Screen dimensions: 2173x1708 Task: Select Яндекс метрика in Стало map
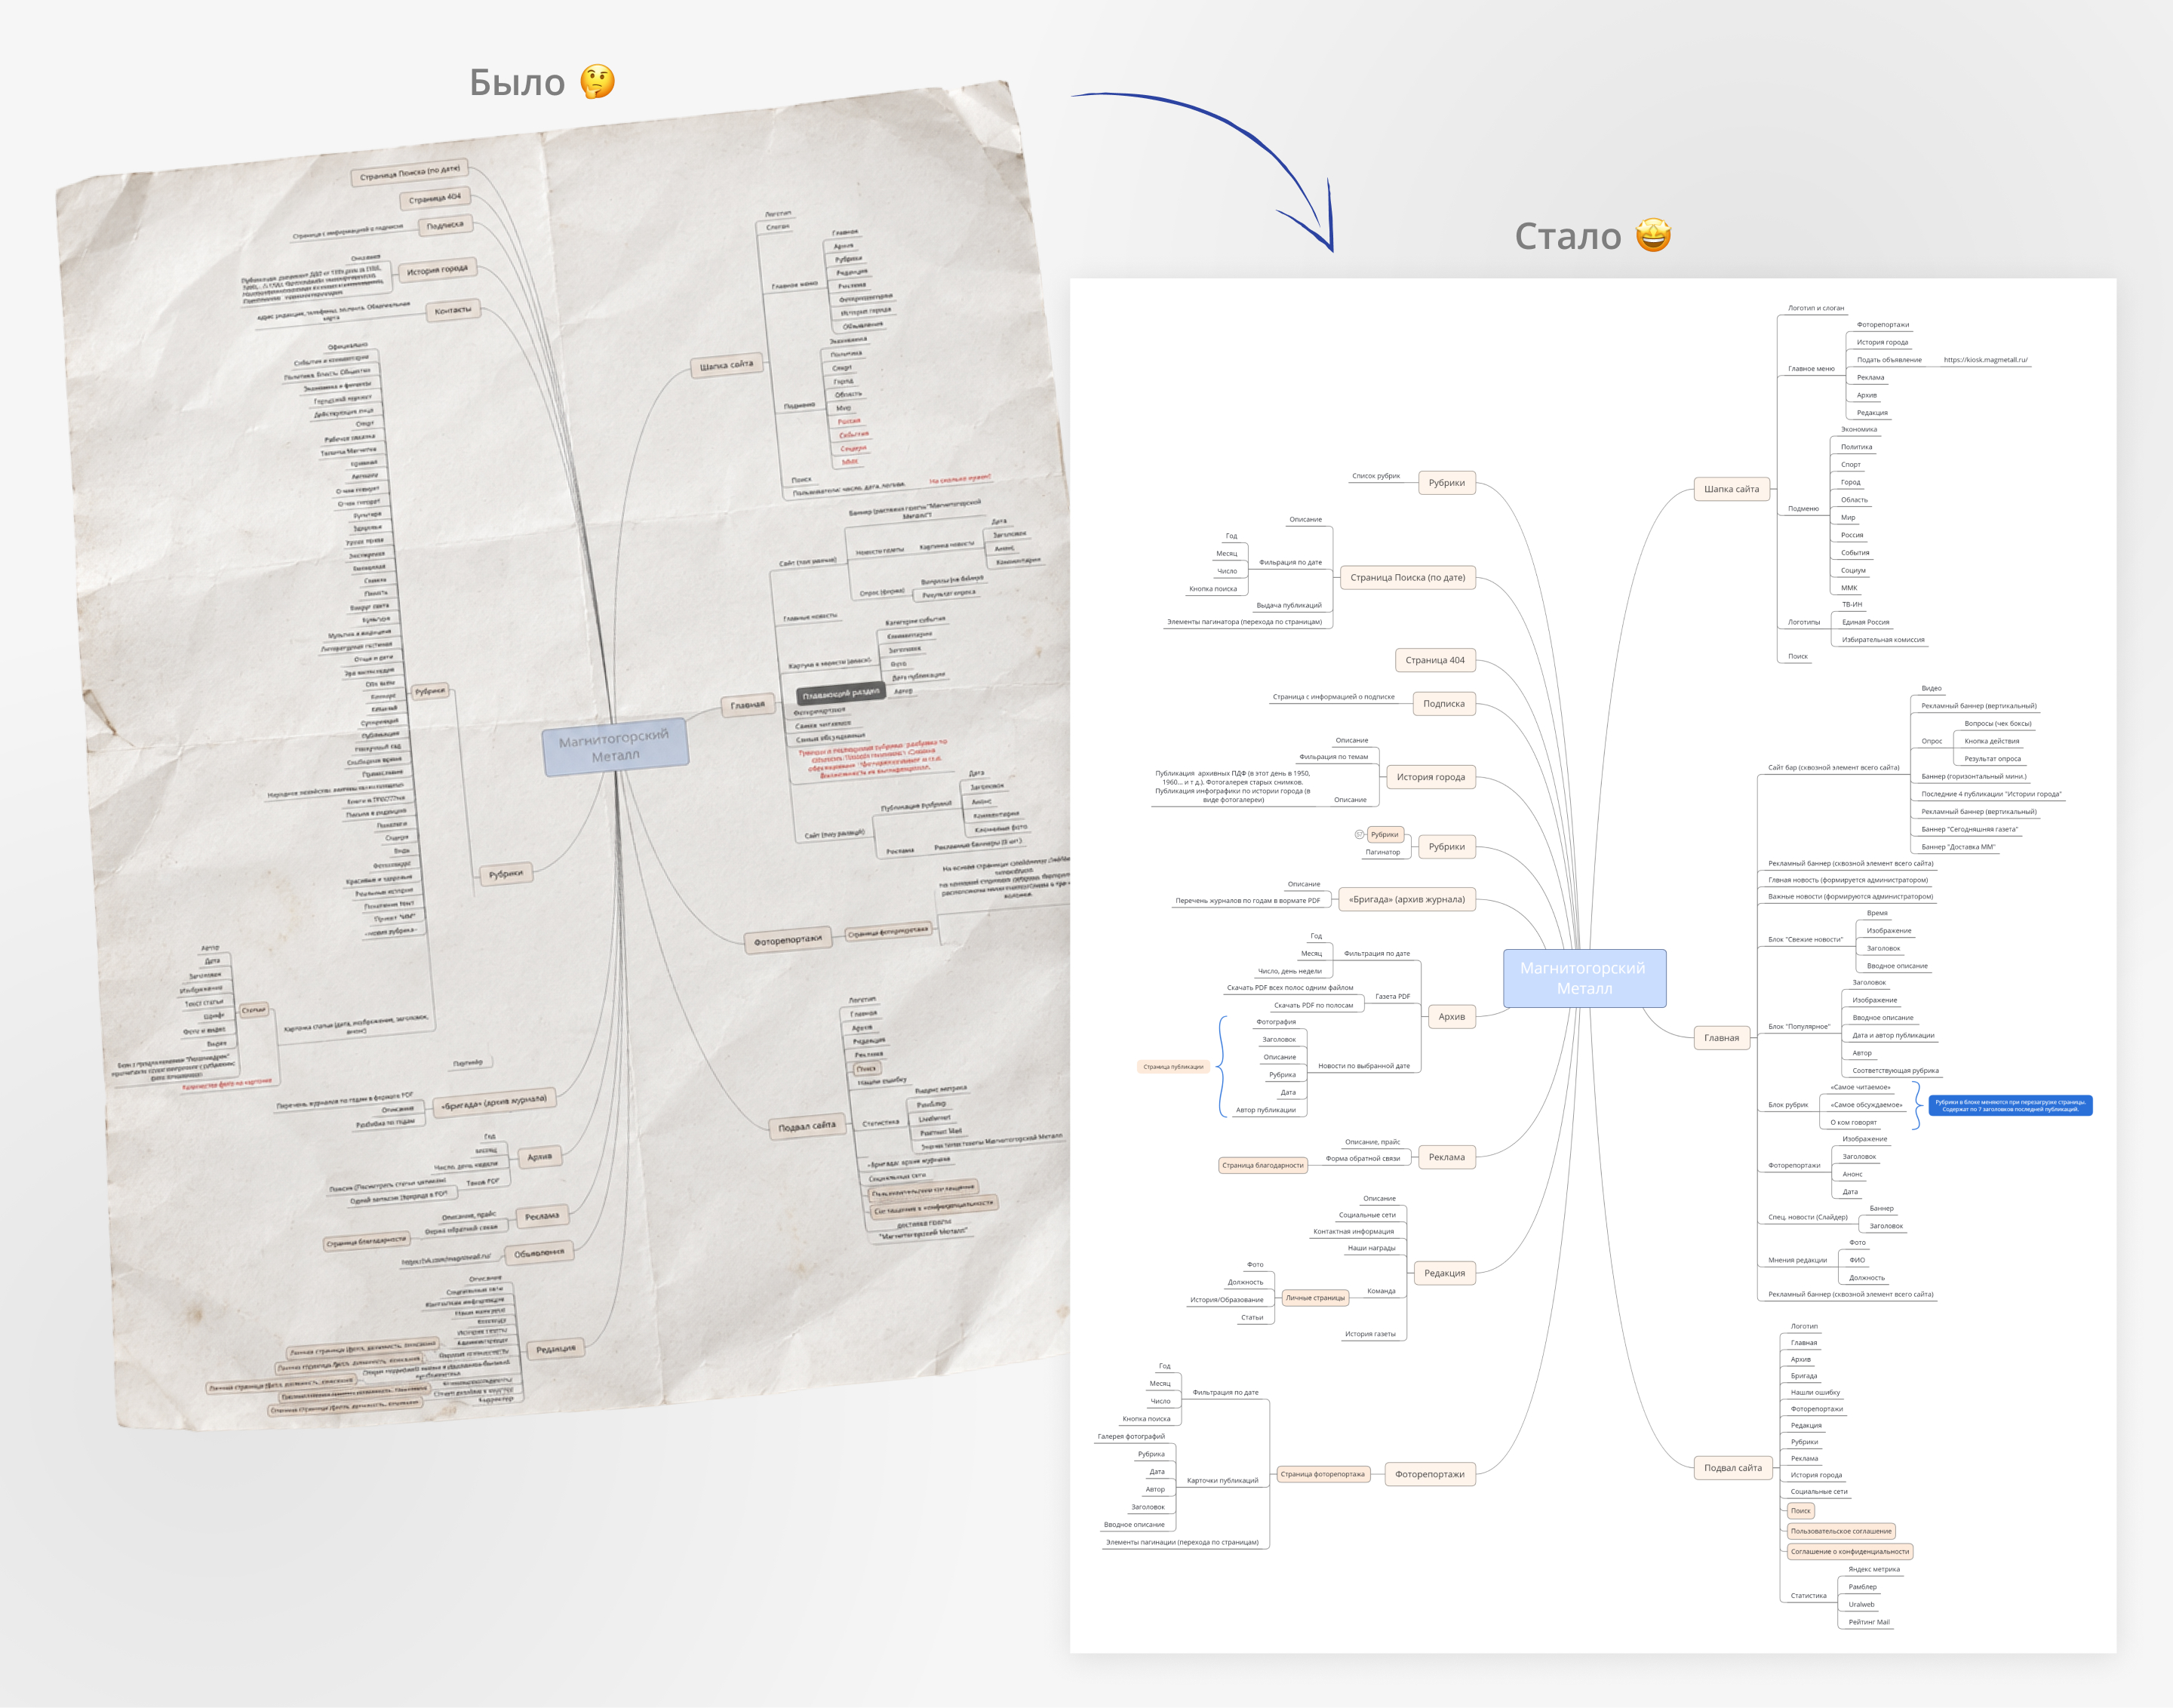tap(1873, 1569)
